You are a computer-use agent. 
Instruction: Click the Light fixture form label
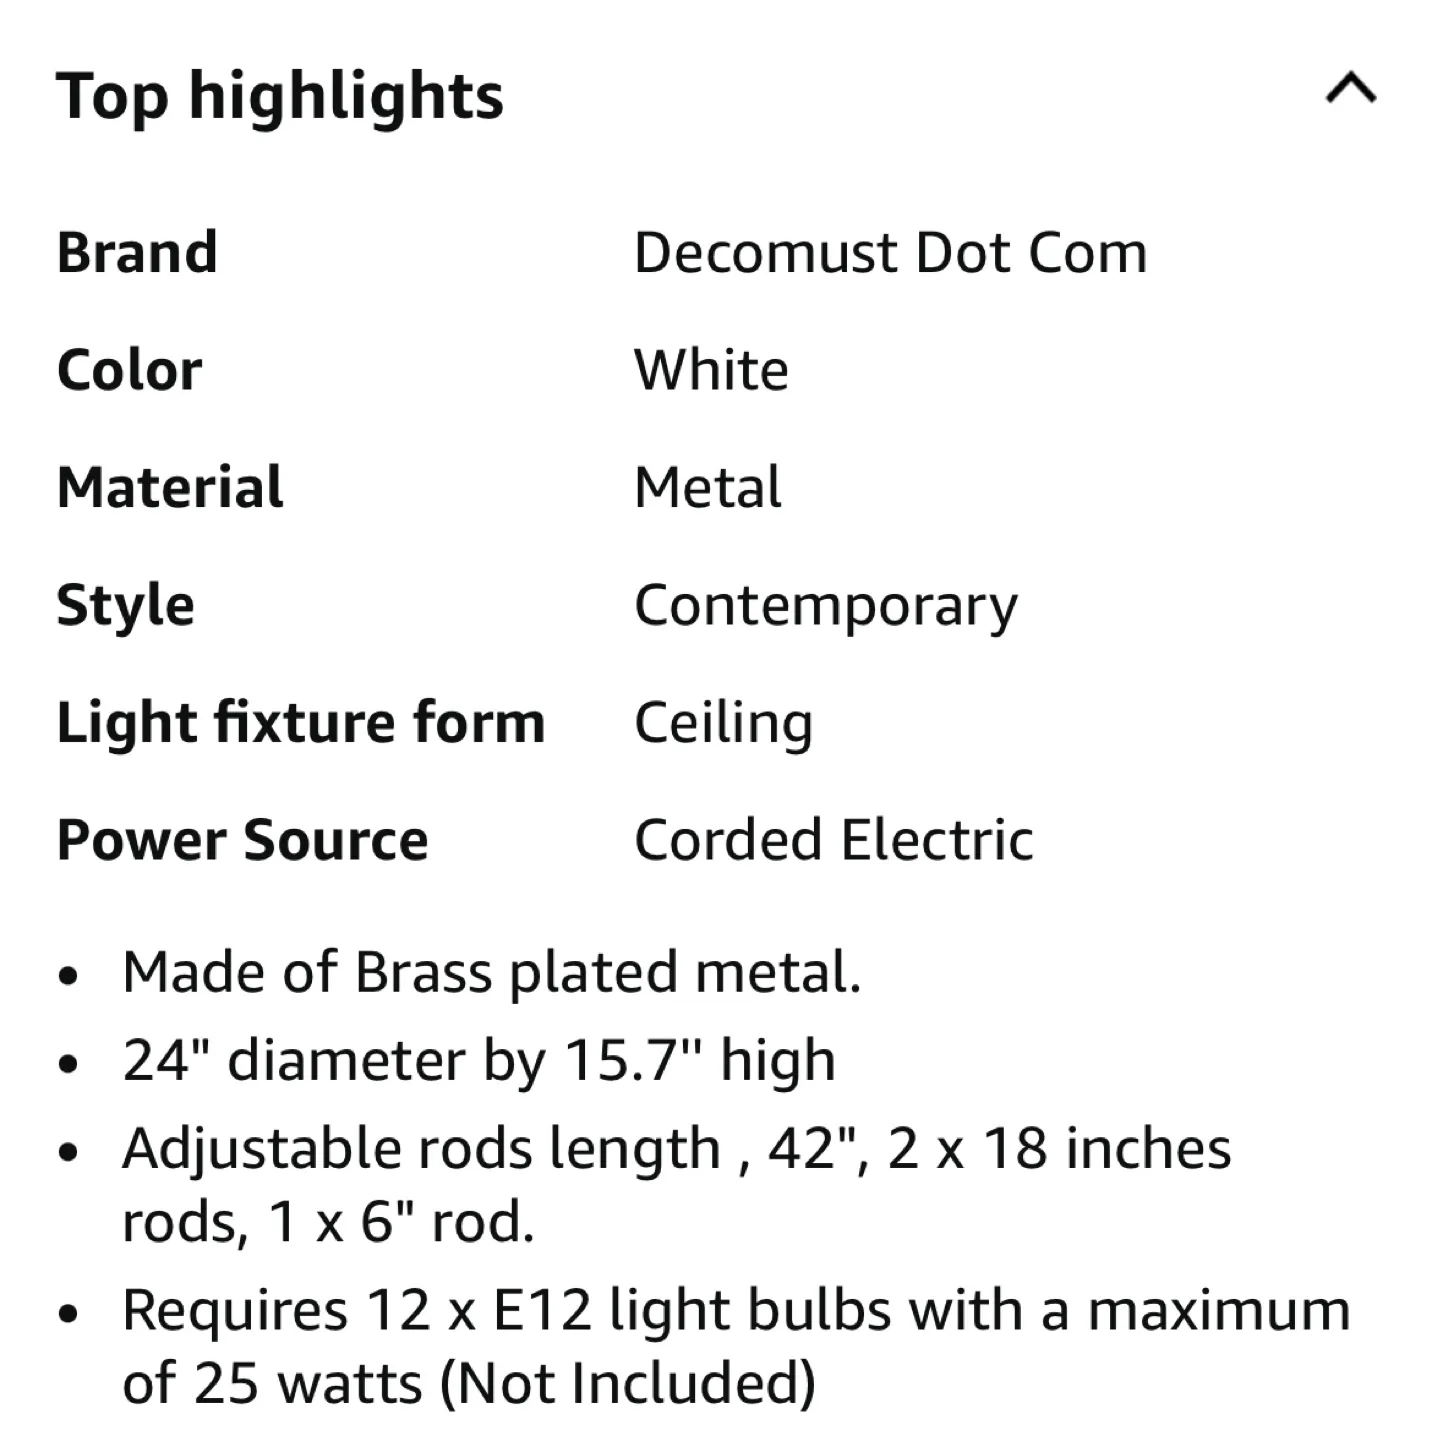pos(301,722)
